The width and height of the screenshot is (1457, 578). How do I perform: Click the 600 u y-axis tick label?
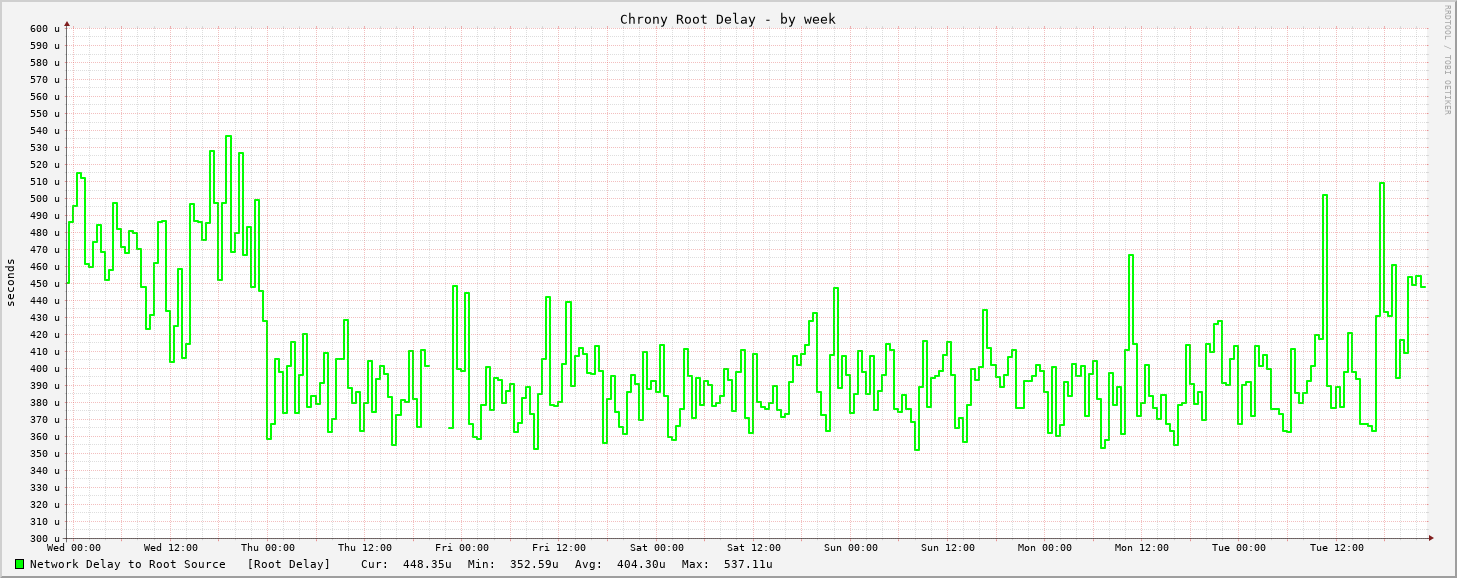(44, 29)
